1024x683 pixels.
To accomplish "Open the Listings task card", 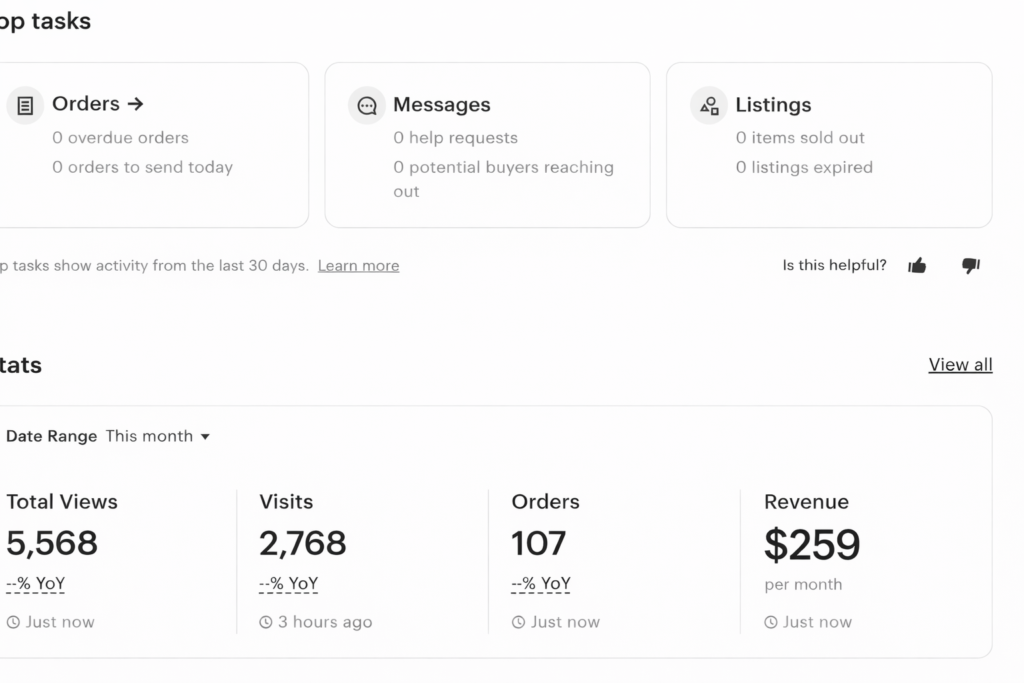I will pos(828,145).
